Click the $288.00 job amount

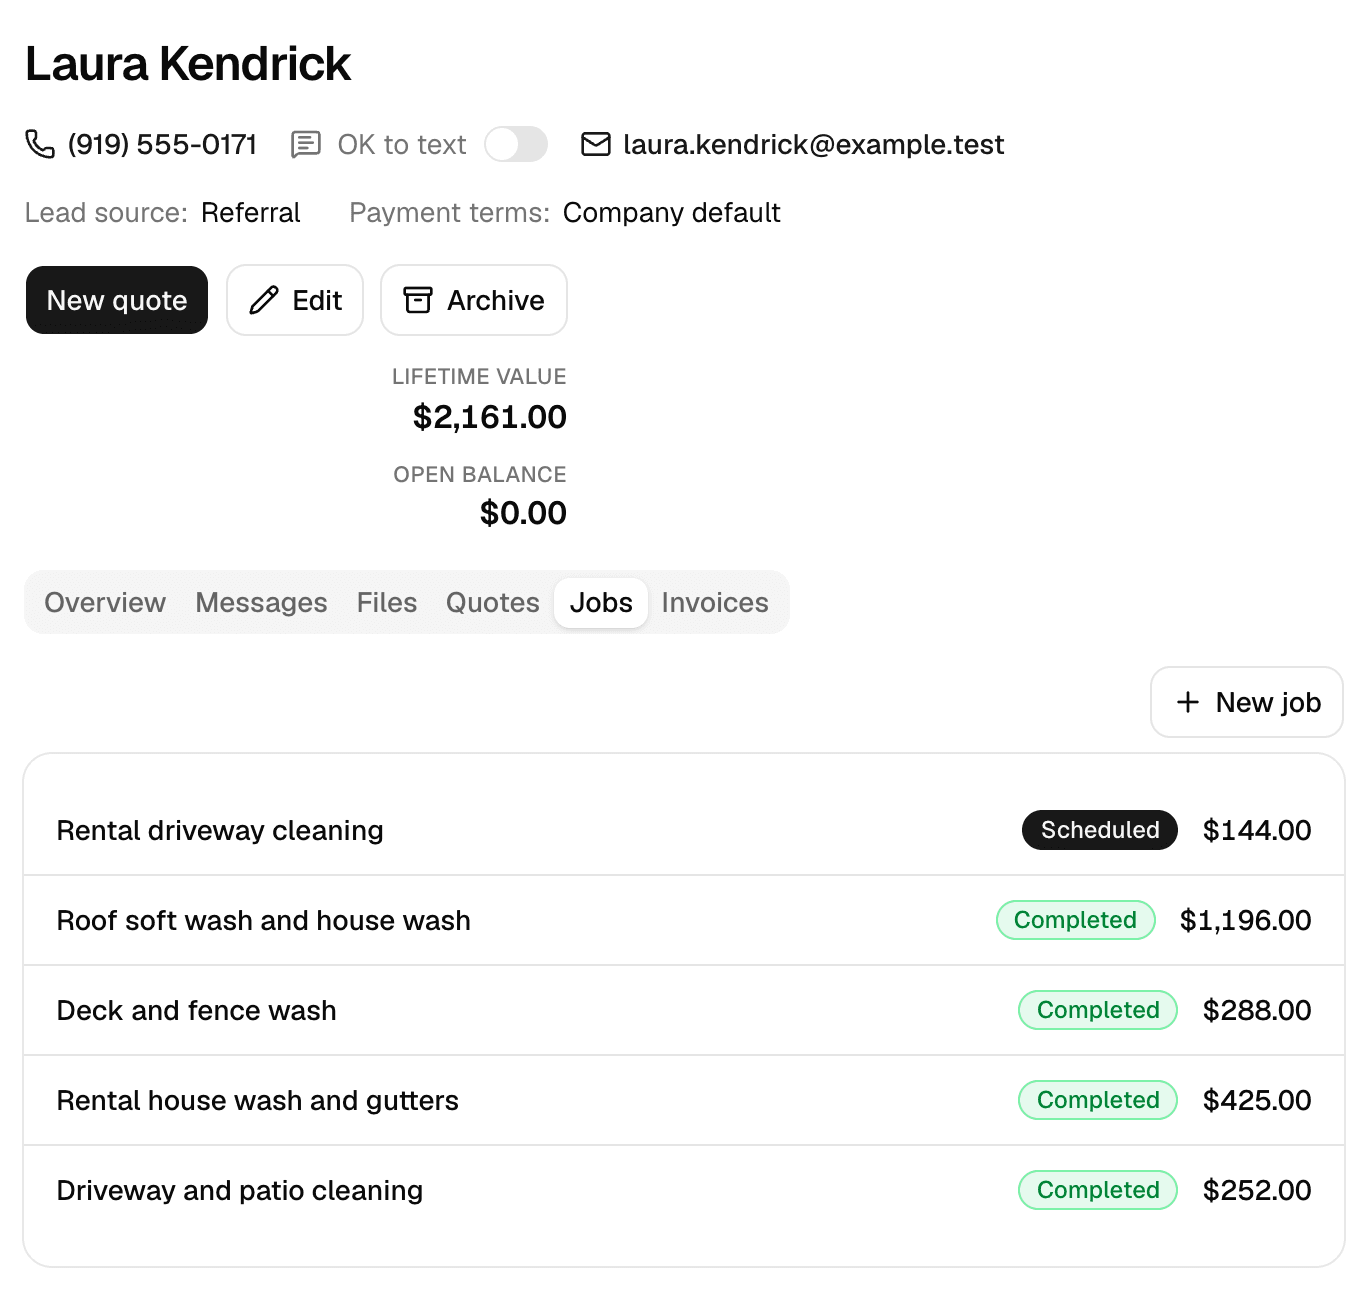click(x=1257, y=1010)
